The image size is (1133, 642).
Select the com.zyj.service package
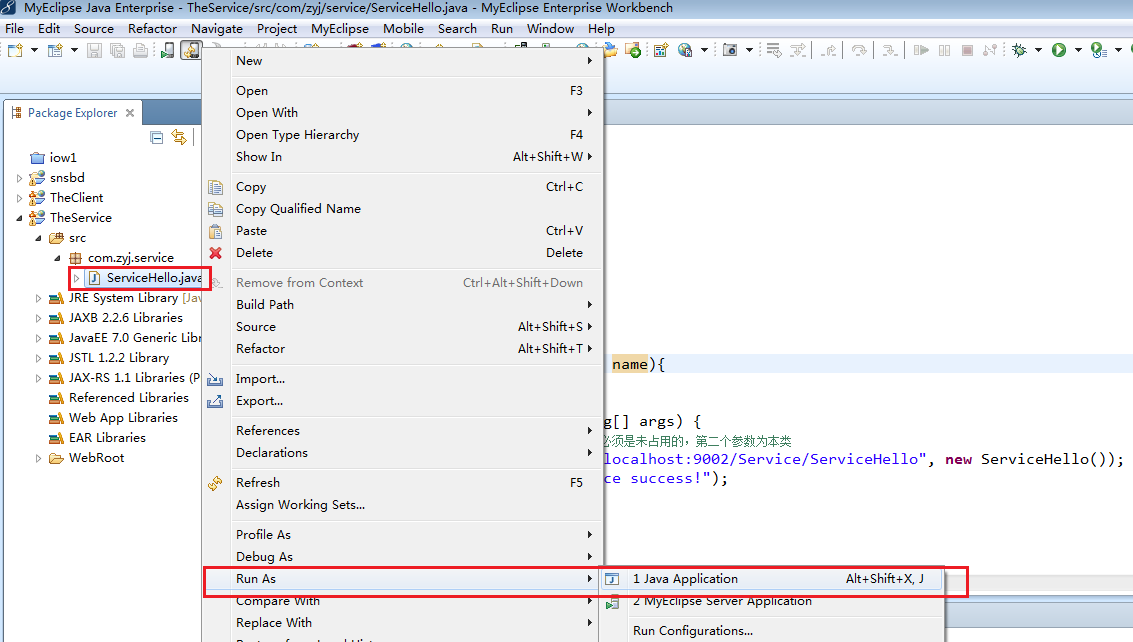130,258
